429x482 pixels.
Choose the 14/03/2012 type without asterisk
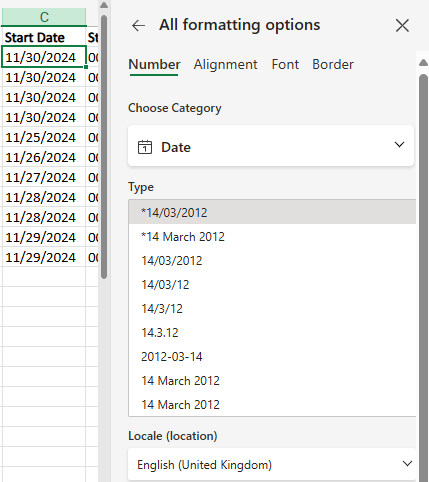[x=272, y=260]
